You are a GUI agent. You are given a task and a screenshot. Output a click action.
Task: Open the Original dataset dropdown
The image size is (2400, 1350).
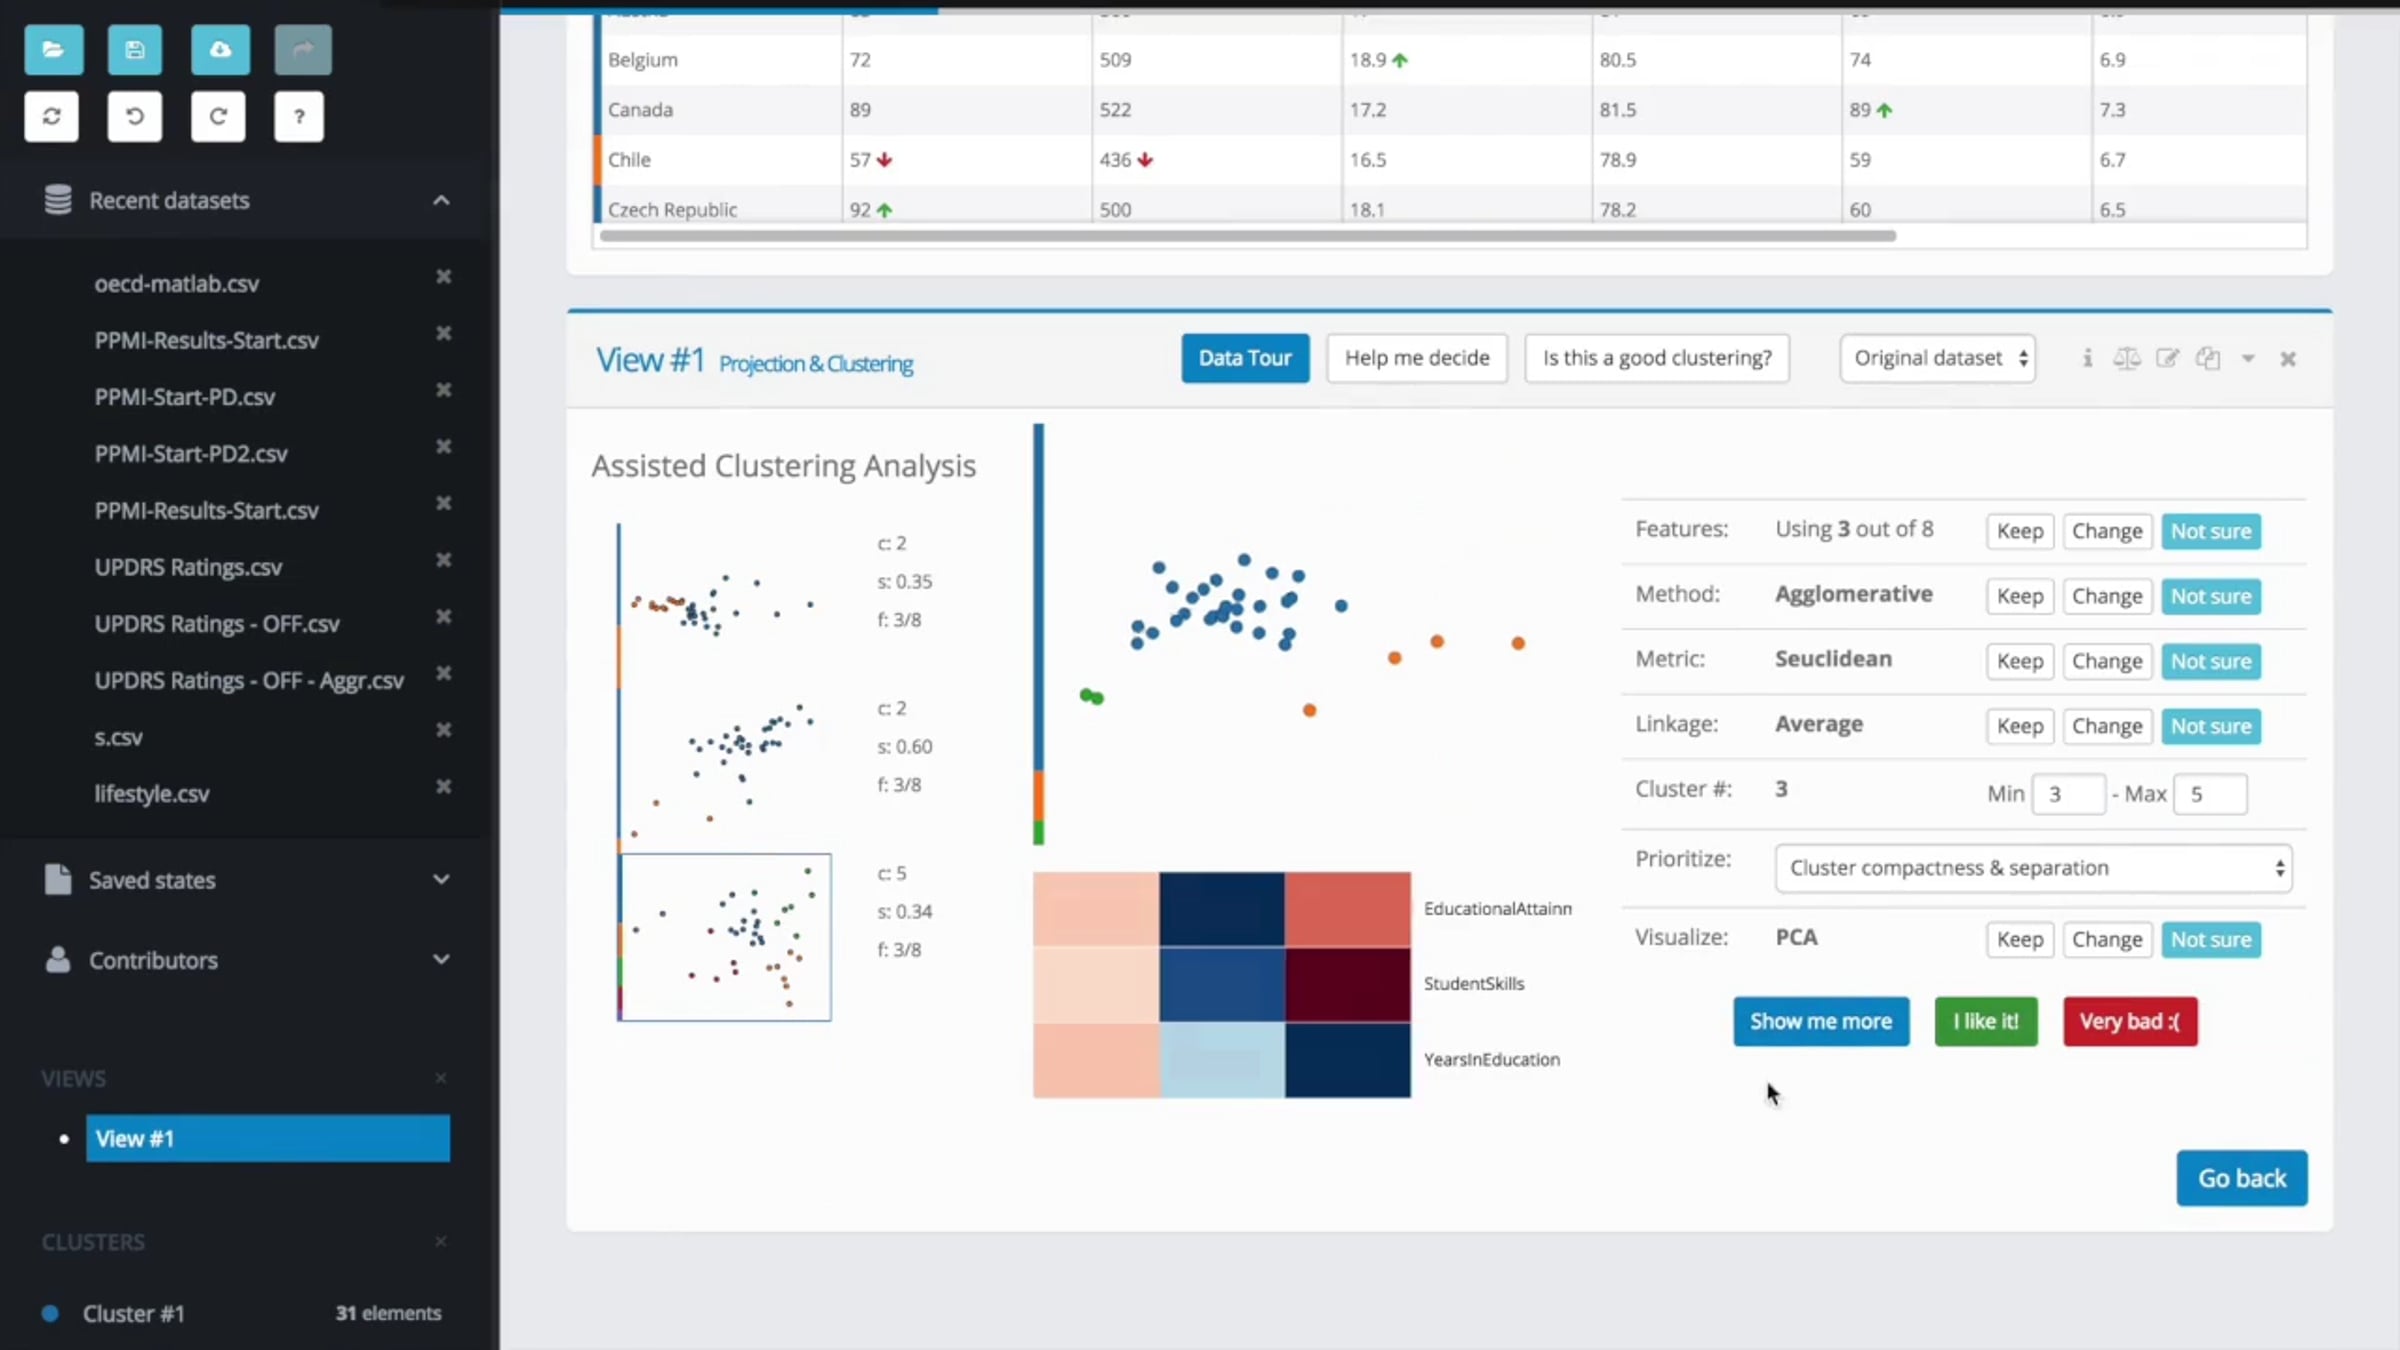coord(1938,358)
